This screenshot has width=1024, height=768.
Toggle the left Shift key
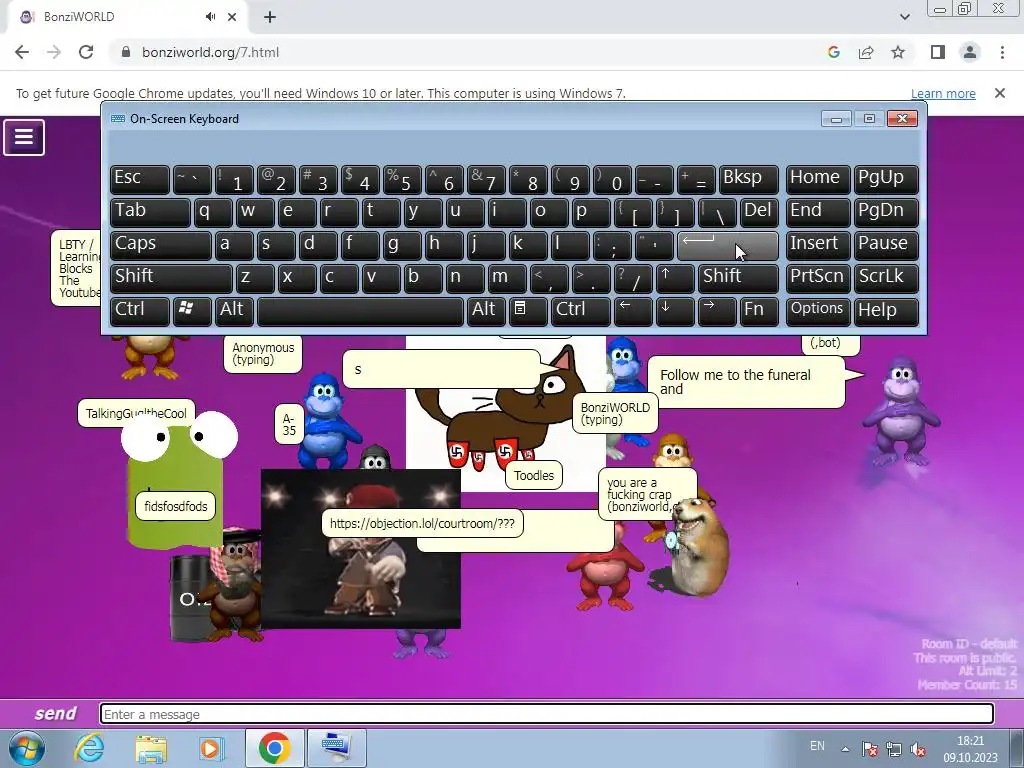tap(171, 278)
